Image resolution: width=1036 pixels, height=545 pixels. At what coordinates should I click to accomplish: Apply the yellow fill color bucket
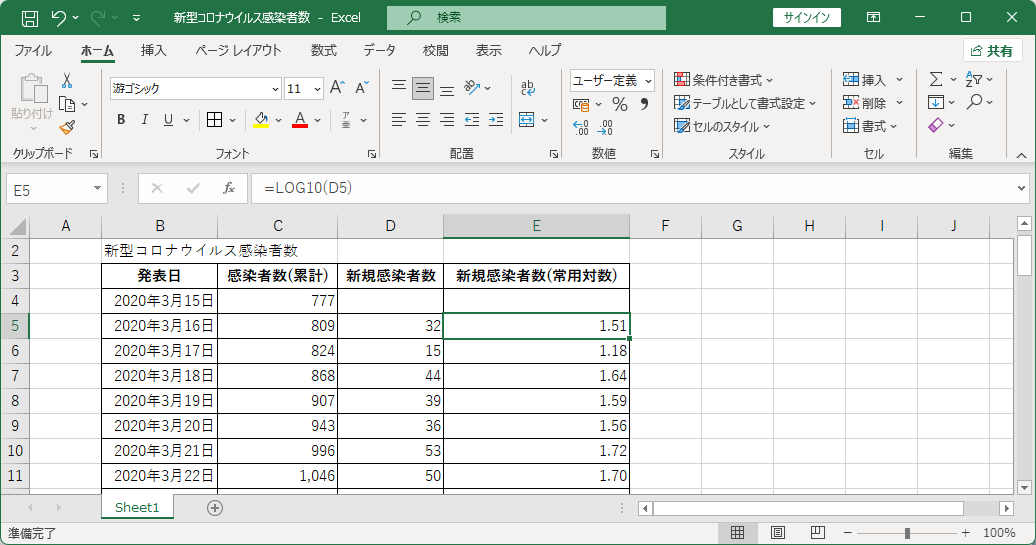point(261,120)
